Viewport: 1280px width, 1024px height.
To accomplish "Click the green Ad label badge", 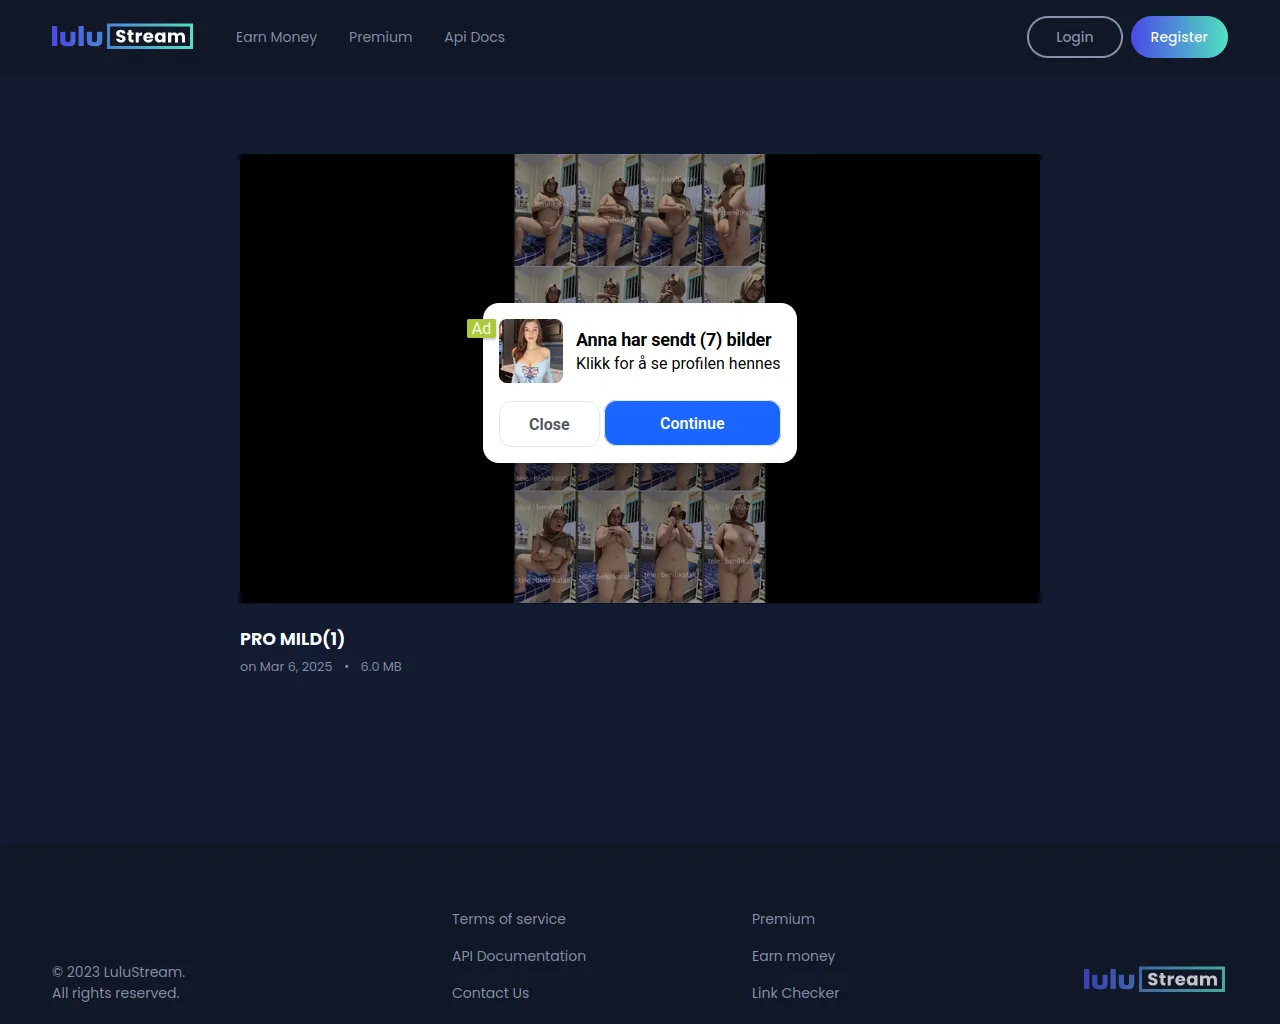I will [x=481, y=328].
